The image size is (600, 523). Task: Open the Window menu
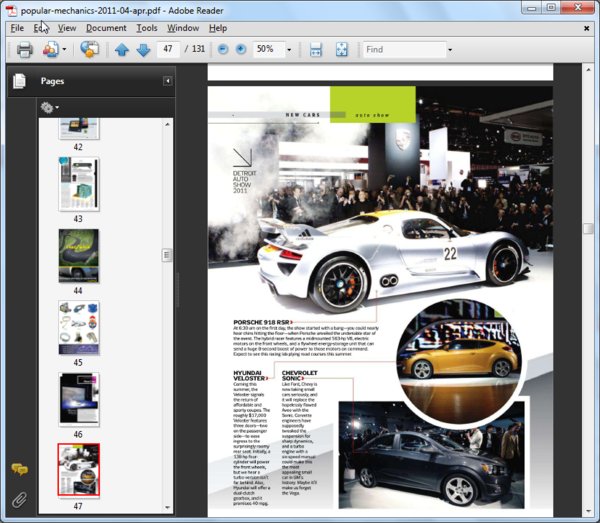pos(183,28)
